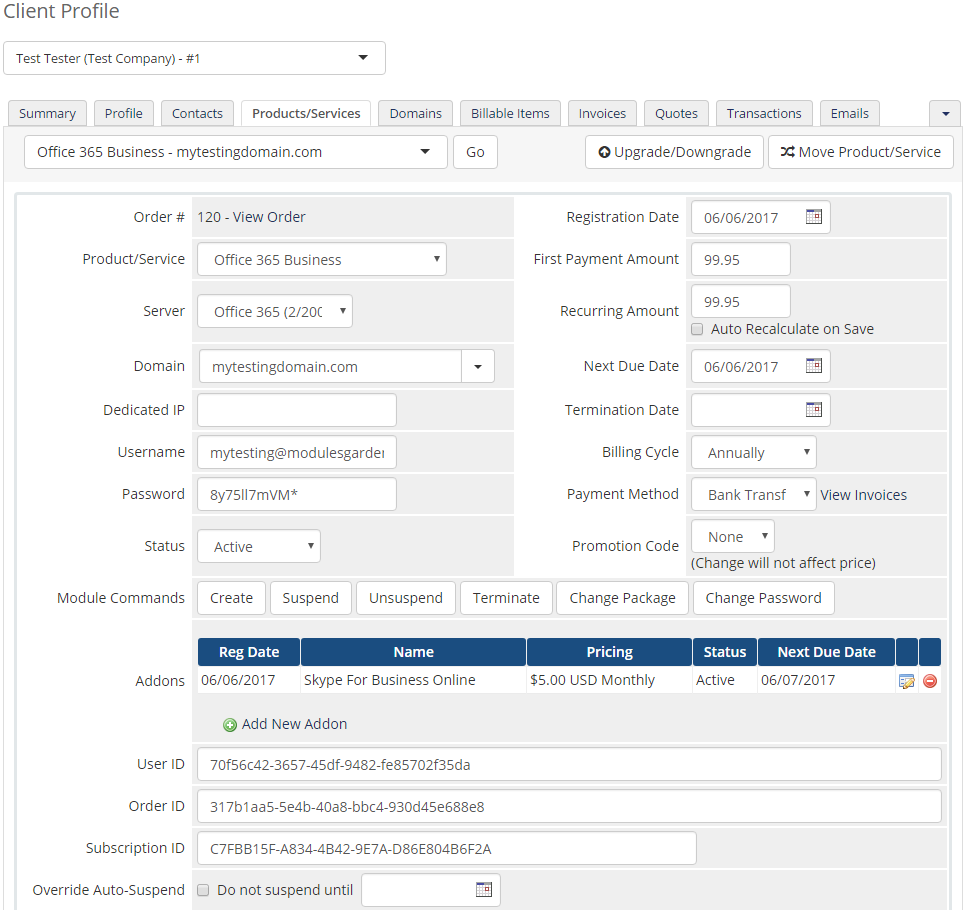
Task: Open the Domains tab
Action: tap(416, 114)
